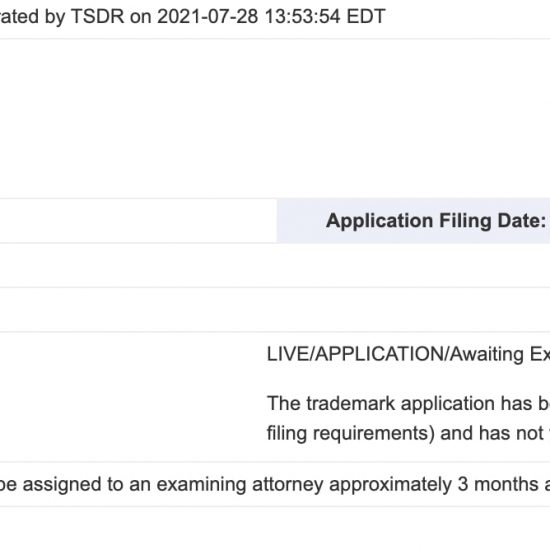This screenshot has width=550, height=550.
Task: Click the EDT timezone text
Action: (366, 16)
